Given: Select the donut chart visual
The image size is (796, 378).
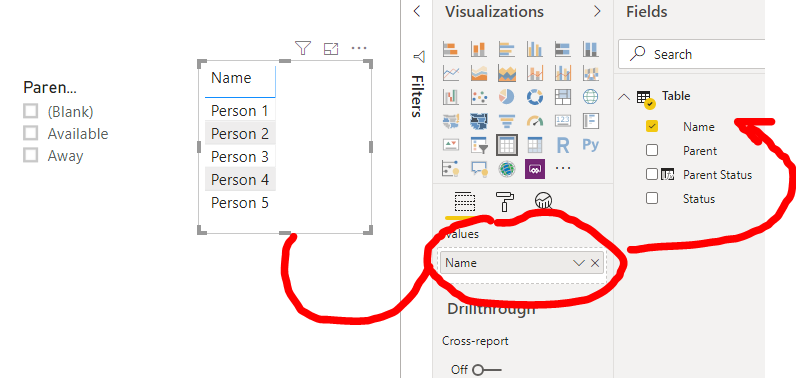Looking at the screenshot, I should [535, 96].
